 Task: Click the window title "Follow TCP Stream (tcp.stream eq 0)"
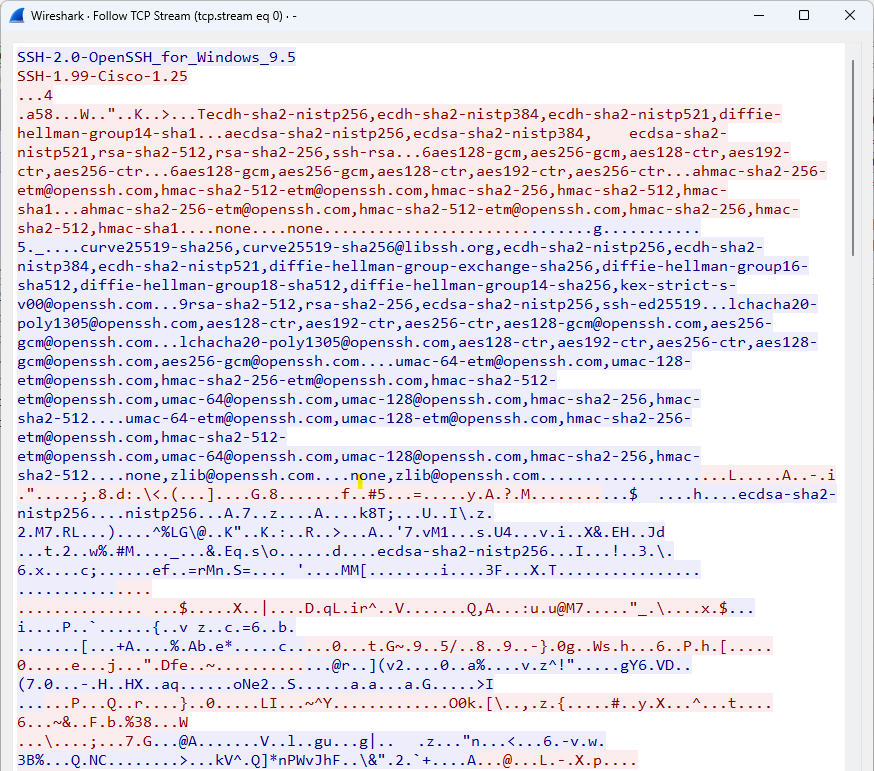pyautogui.click(x=188, y=16)
